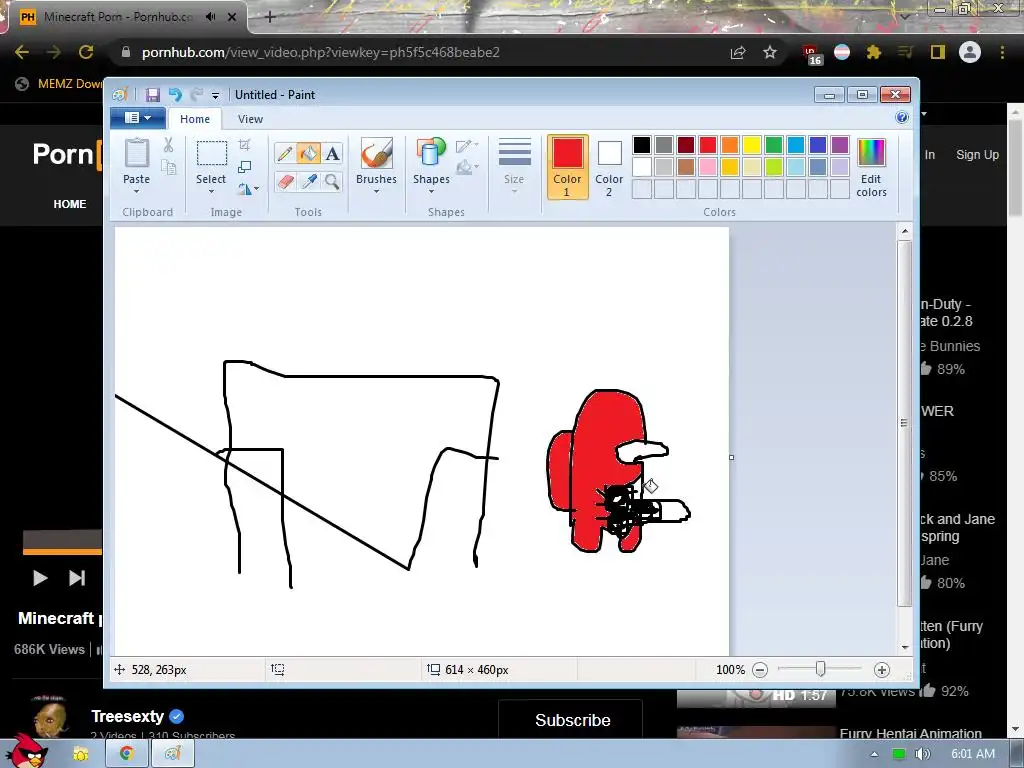
Task: Open the shape Outline dropdown
Action: (x=467, y=146)
